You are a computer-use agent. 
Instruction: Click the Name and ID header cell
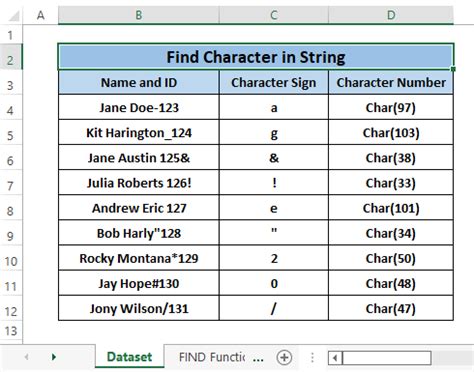coord(139,83)
